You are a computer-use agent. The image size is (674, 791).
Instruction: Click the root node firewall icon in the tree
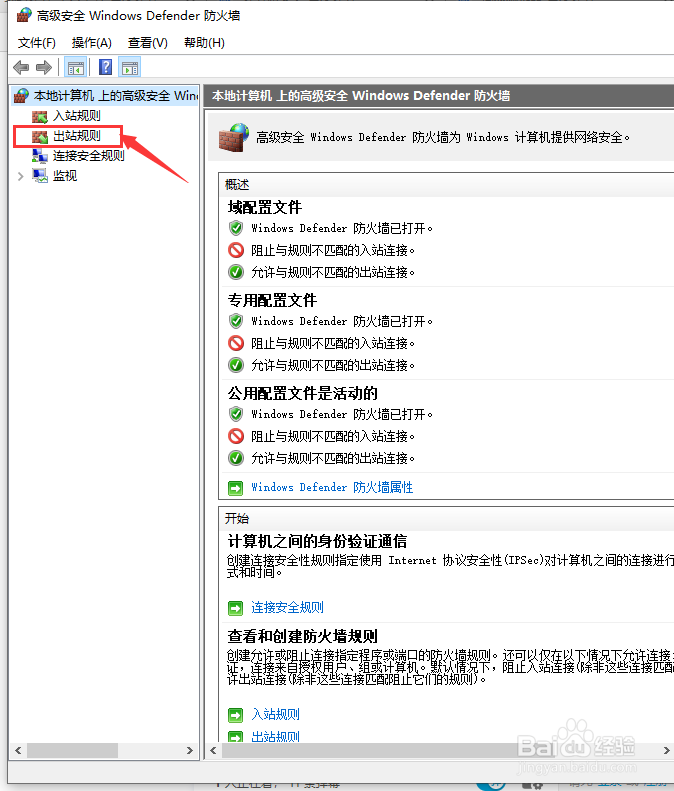pos(21,95)
